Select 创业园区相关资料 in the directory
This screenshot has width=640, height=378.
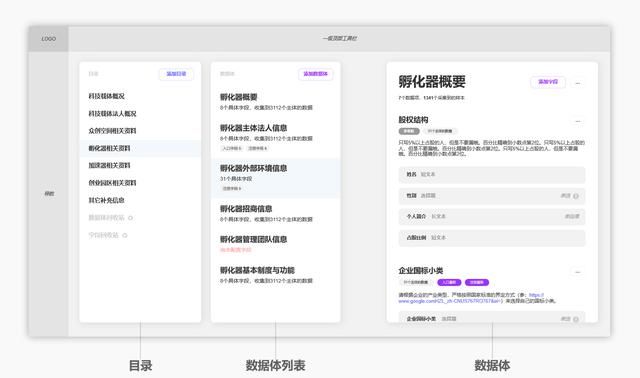(x=112, y=183)
